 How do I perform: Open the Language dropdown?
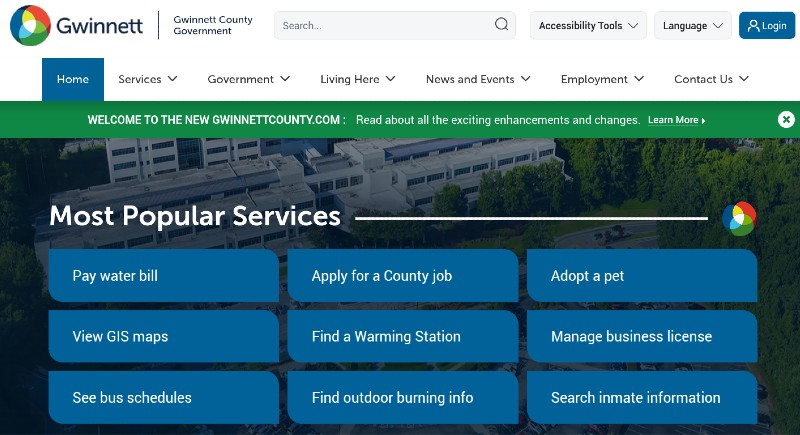coord(692,26)
